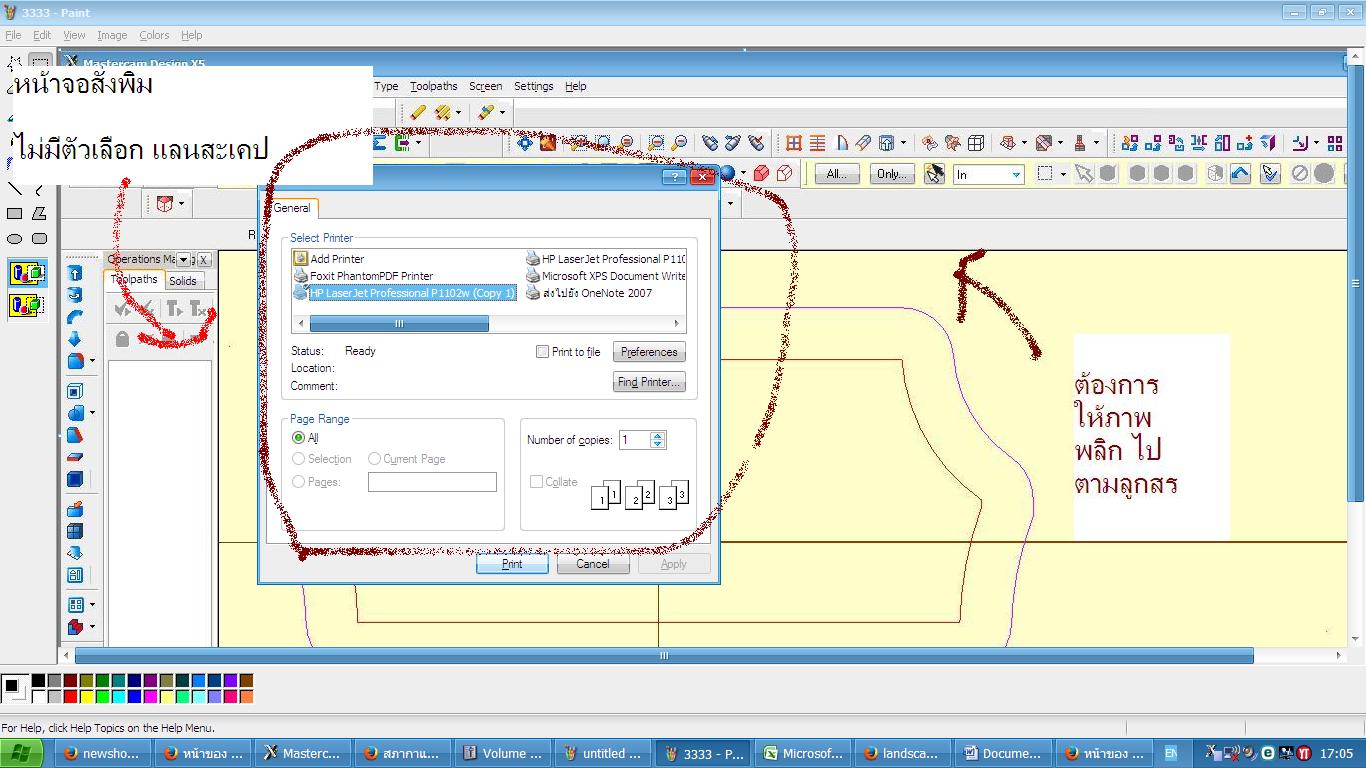
Task: Click the red solid cube shading icon
Action: point(762,173)
